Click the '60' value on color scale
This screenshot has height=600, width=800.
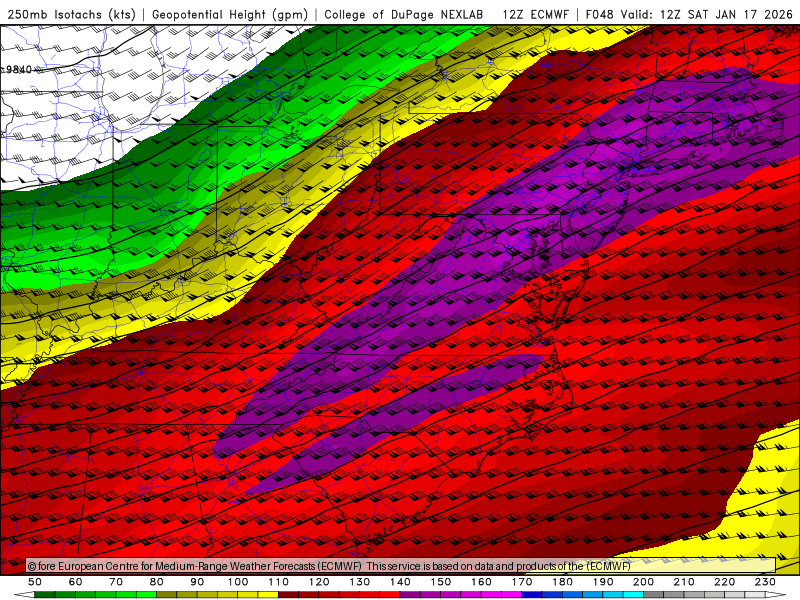pos(76,582)
